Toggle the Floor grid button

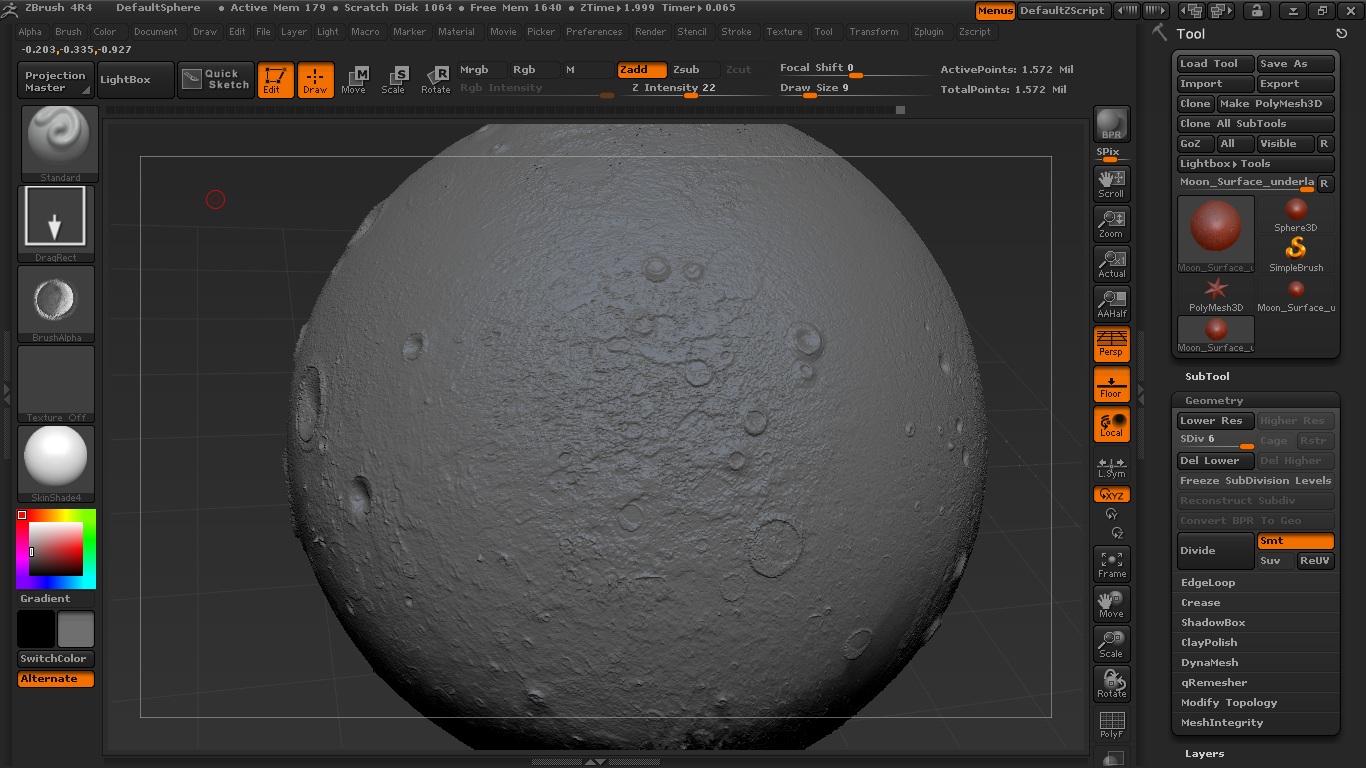1111,384
